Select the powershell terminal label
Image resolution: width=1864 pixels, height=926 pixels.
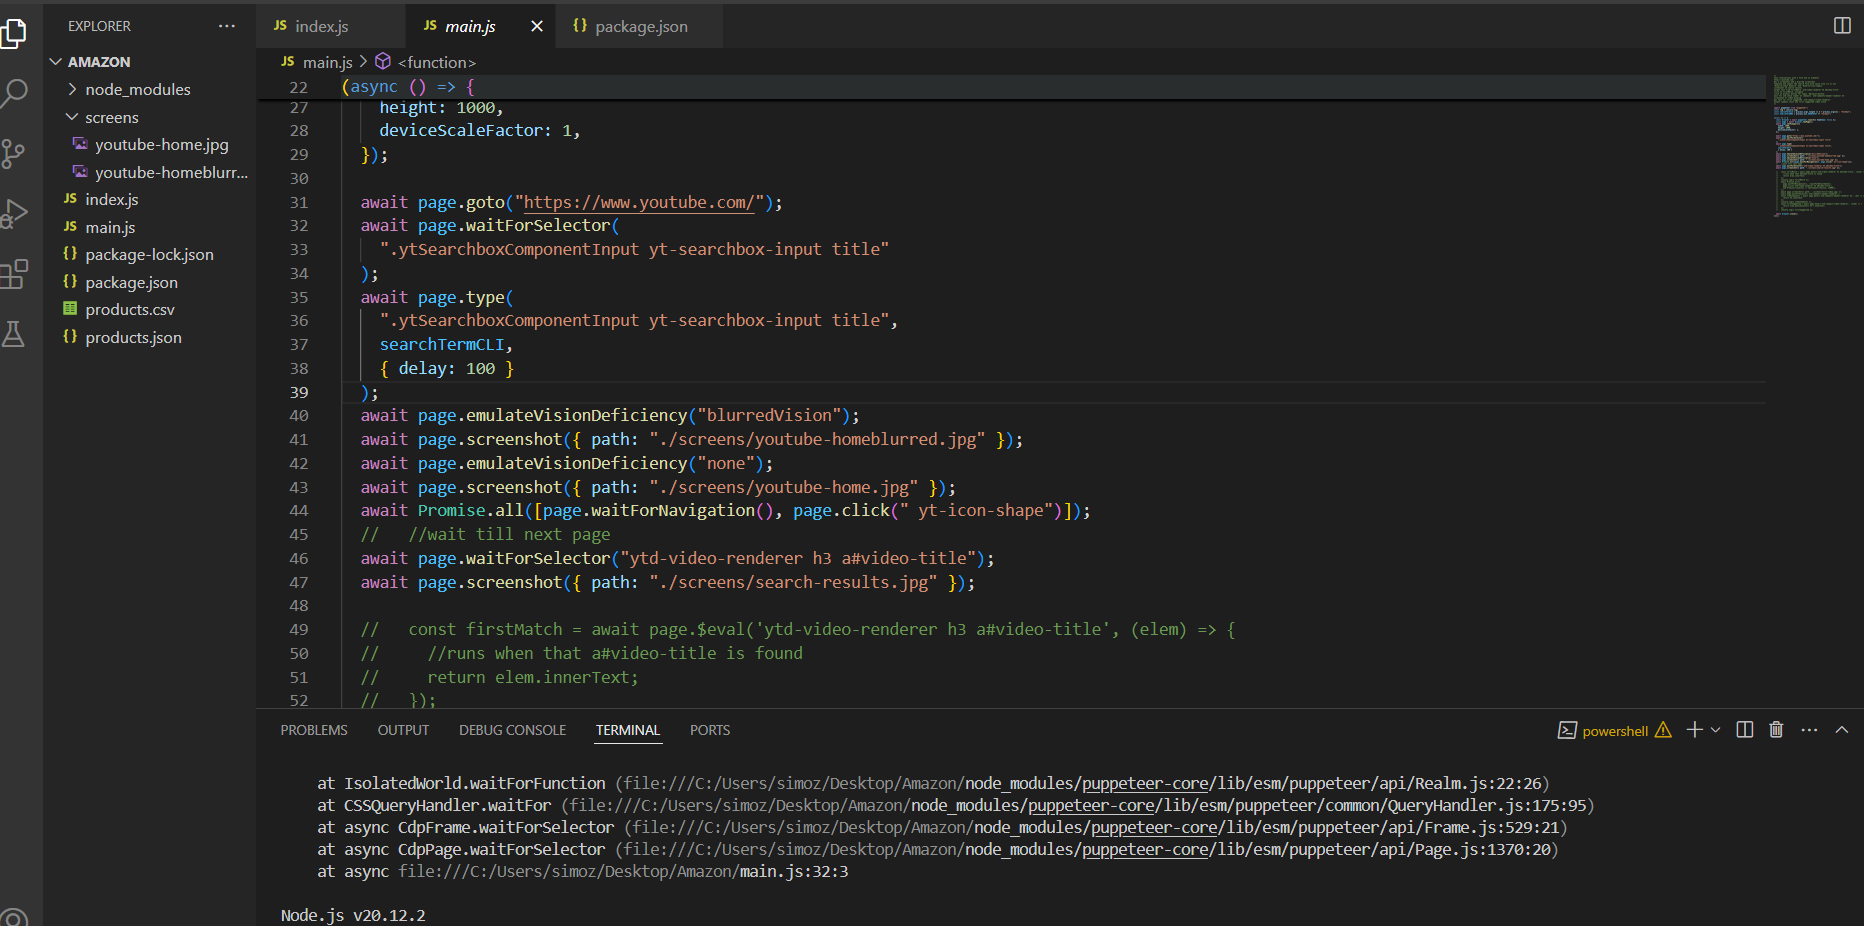pos(1615,731)
